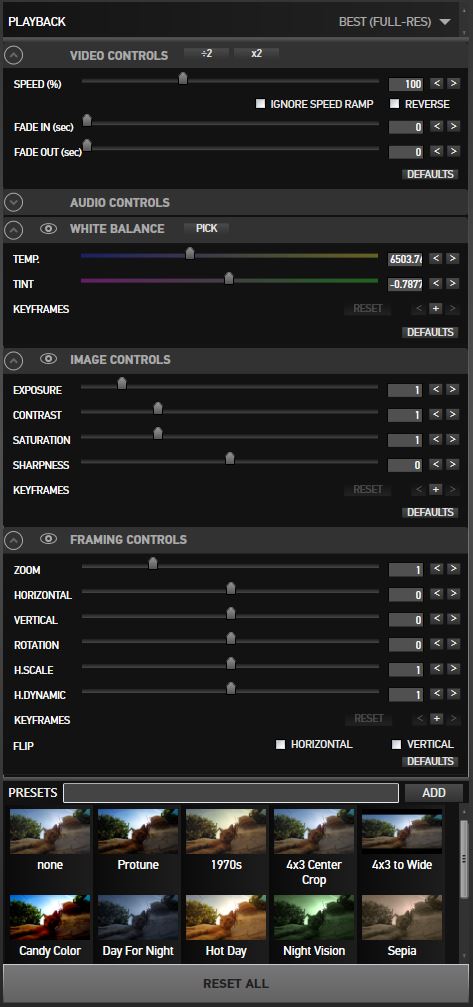Toggle Framing Controls eye icon
This screenshot has height=1007, width=473.
click(49, 539)
